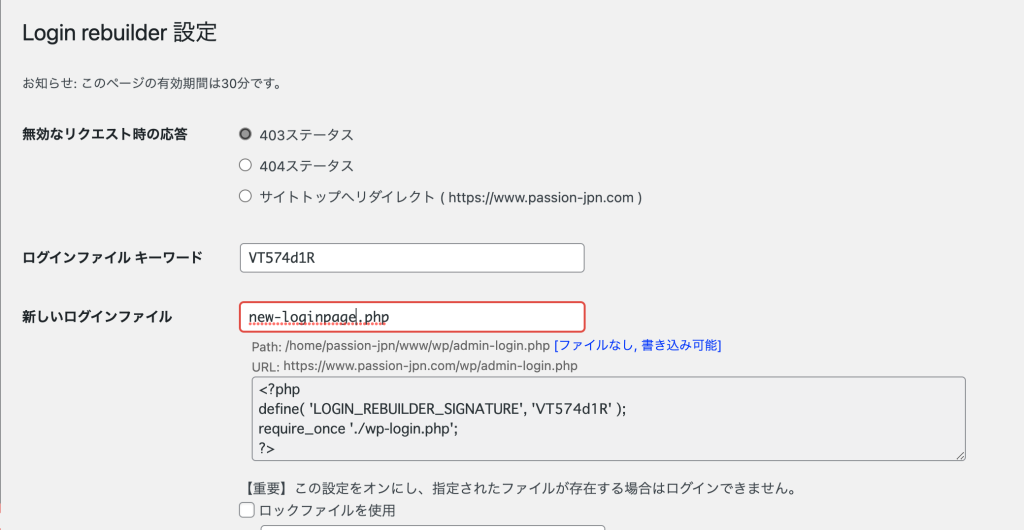Click the [ファイルなし, 書き込み可能] status text
The height and width of the screenshot is (530, 1024).
click(x=637, y=345)
